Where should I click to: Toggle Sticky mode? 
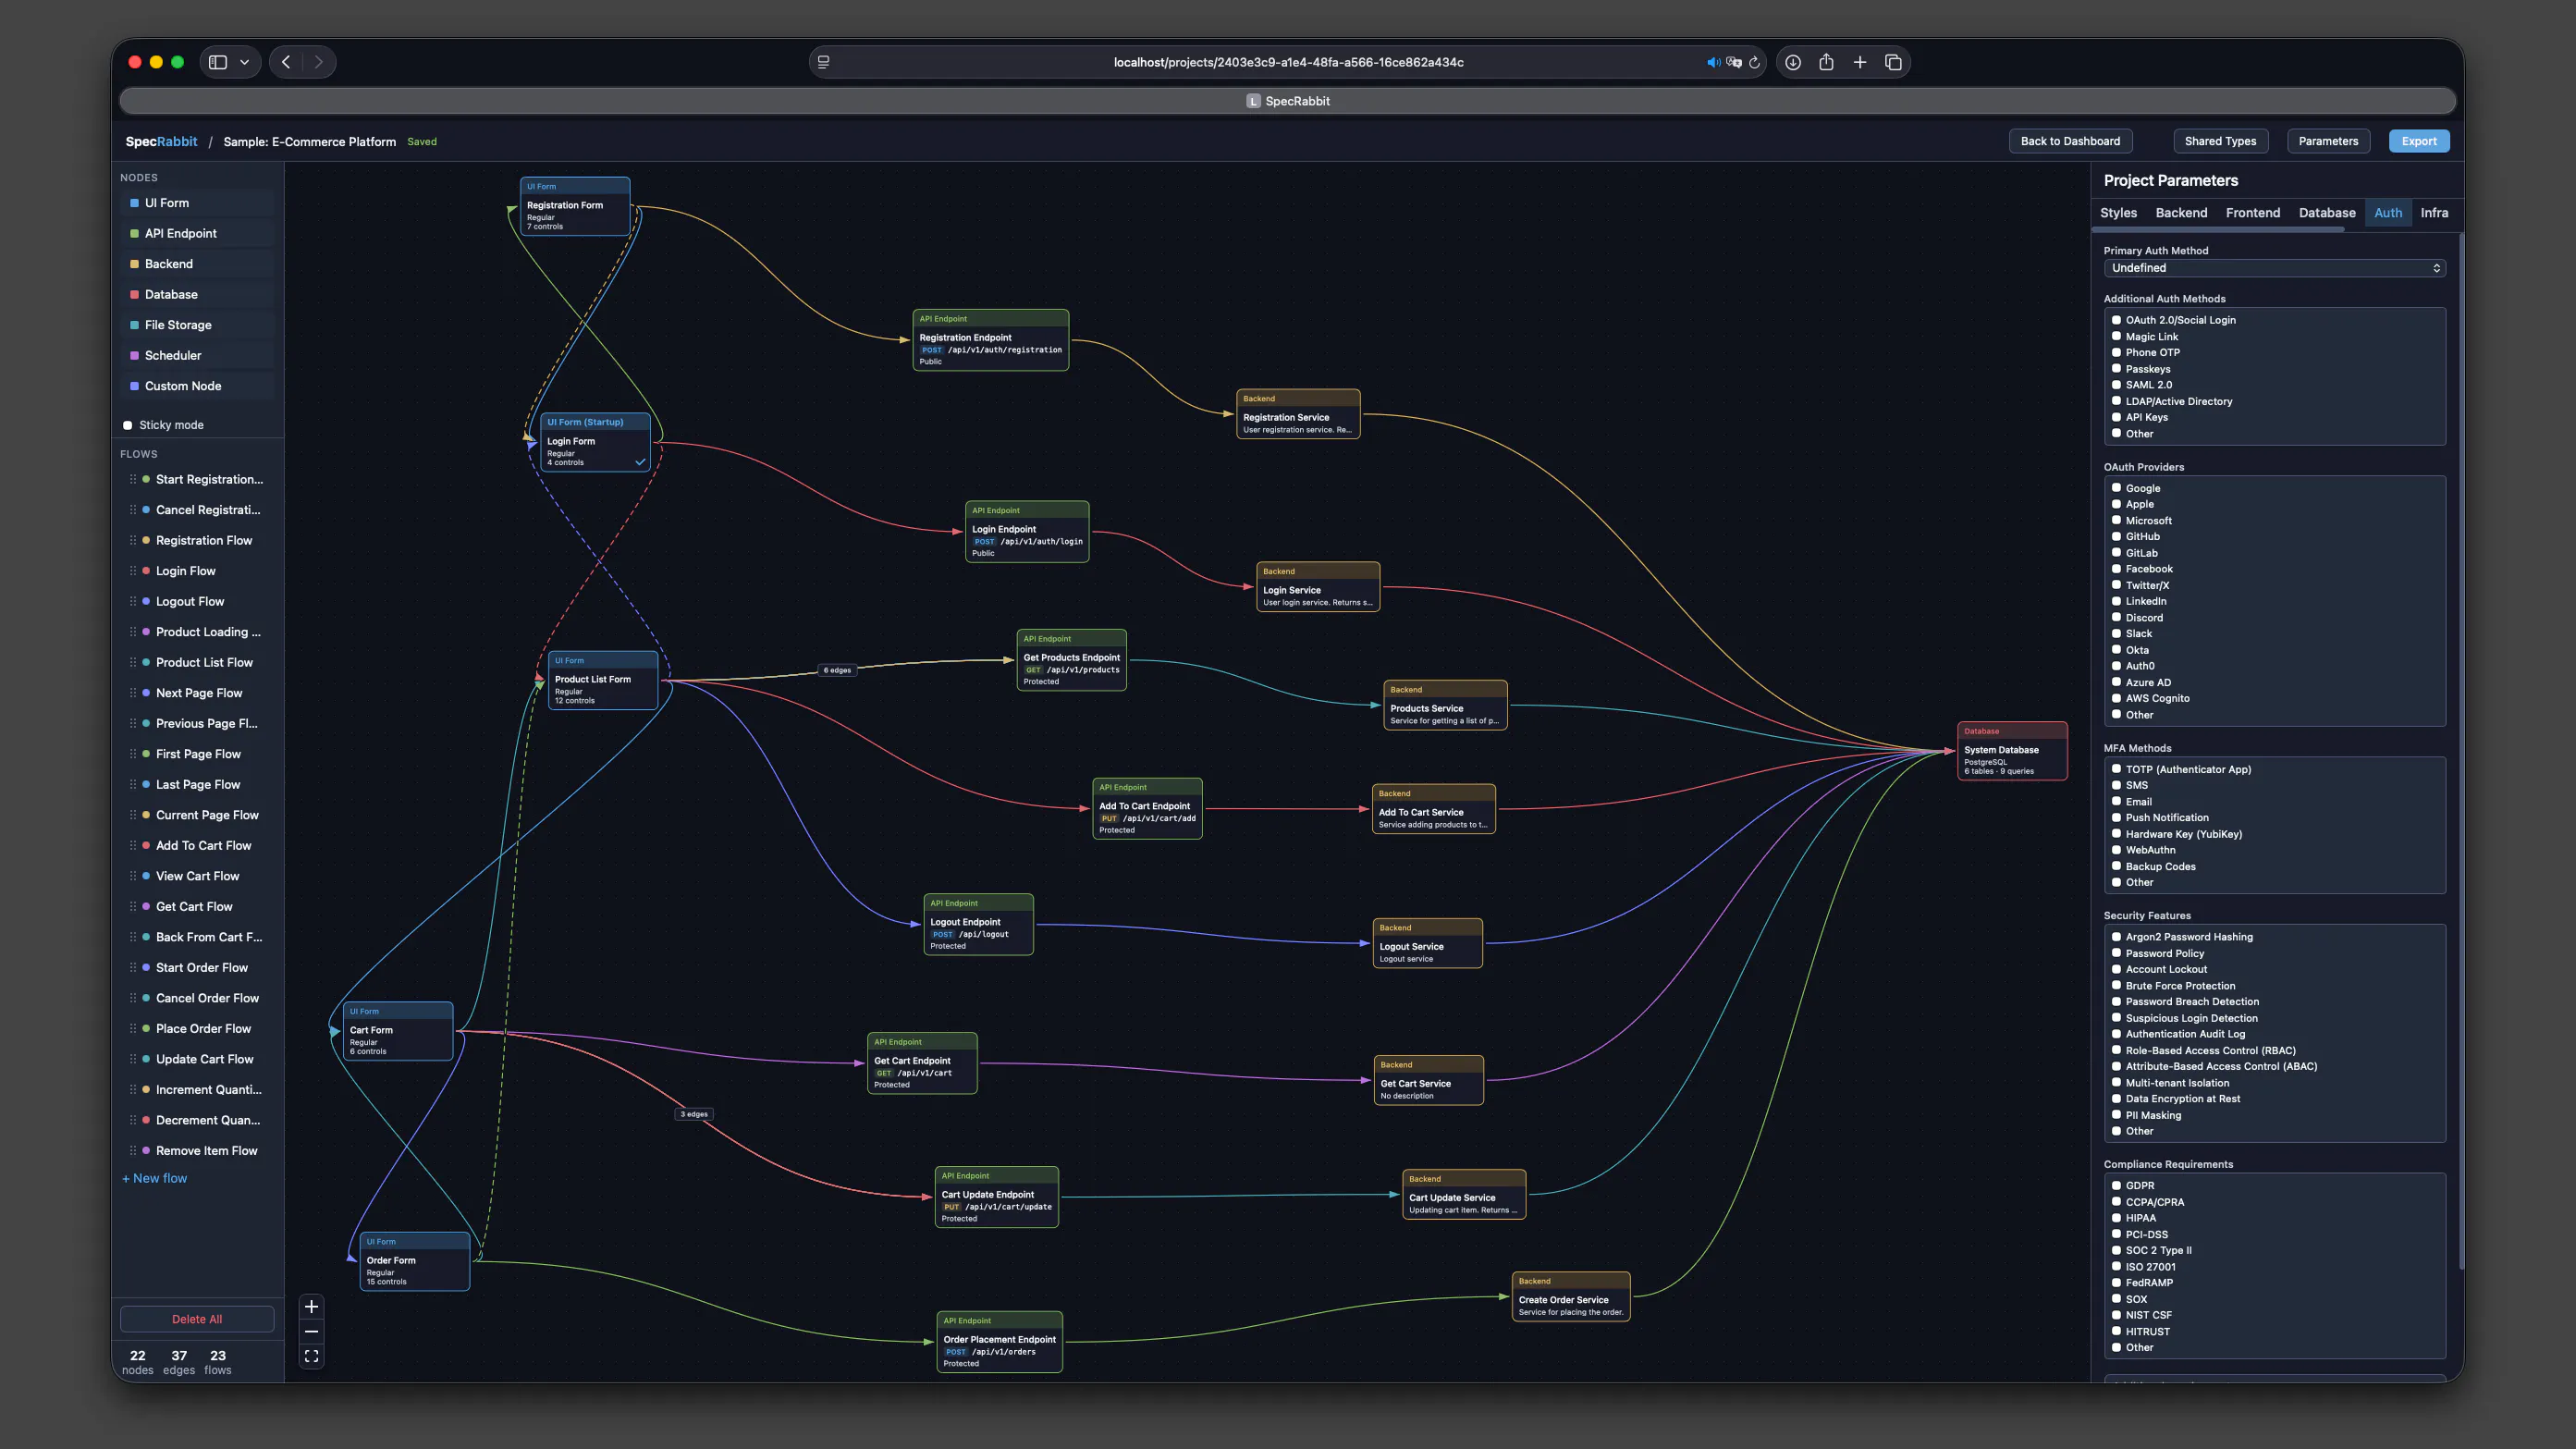pos(128,425)
